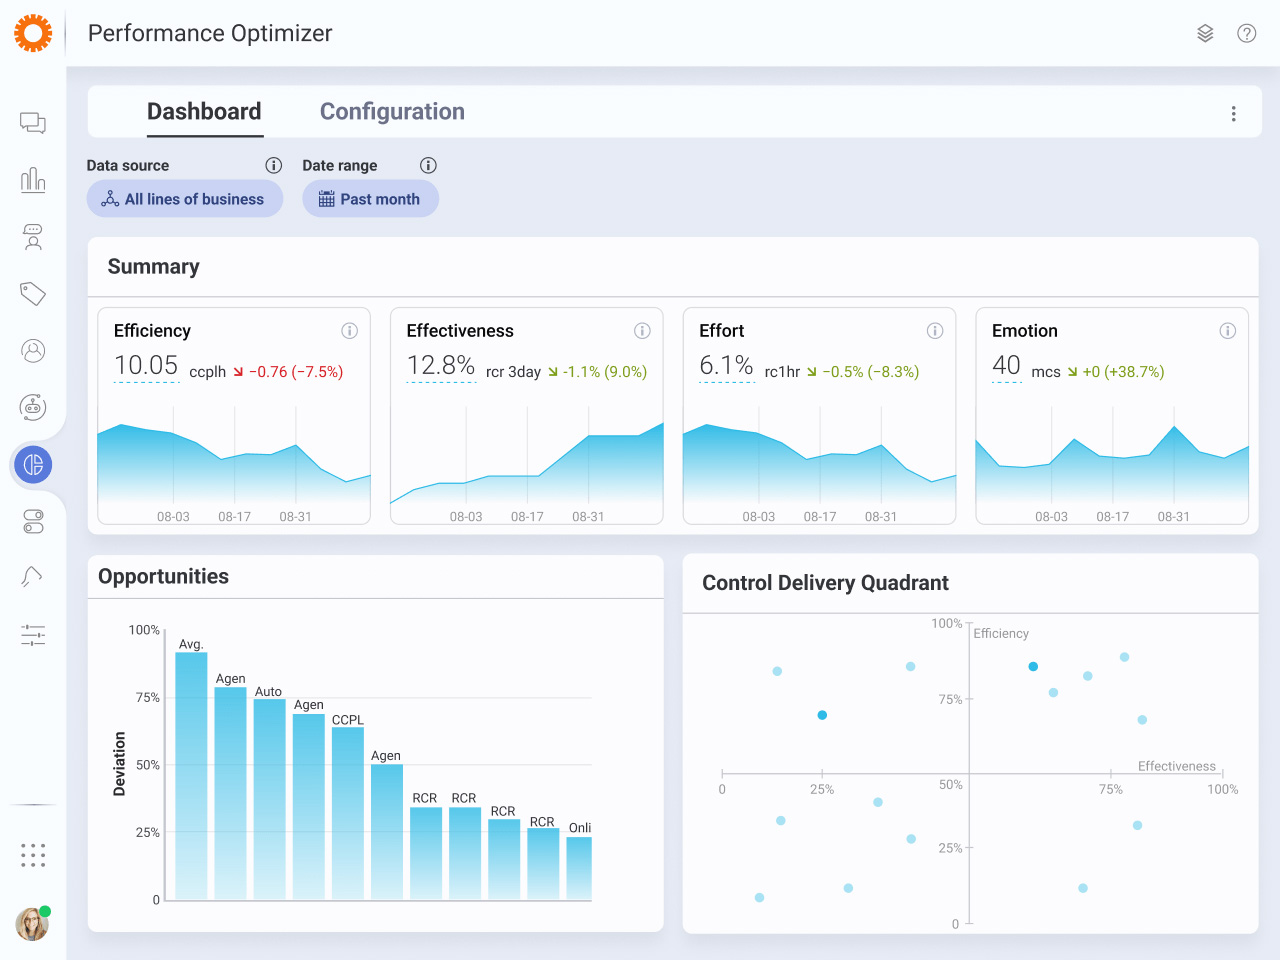This screenshot has height=960, width=1280.
Task: Select the Dashboard tab
Action: click(x=204, y=112)
